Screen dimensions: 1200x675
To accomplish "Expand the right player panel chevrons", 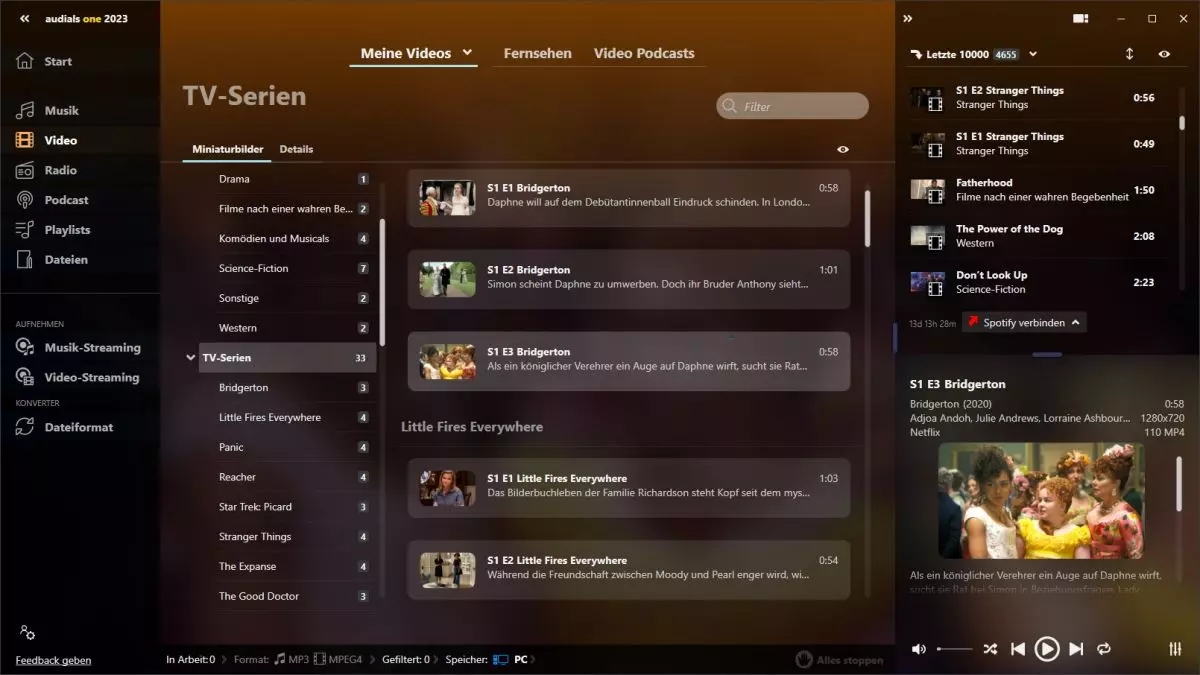I will click(908, 18).
